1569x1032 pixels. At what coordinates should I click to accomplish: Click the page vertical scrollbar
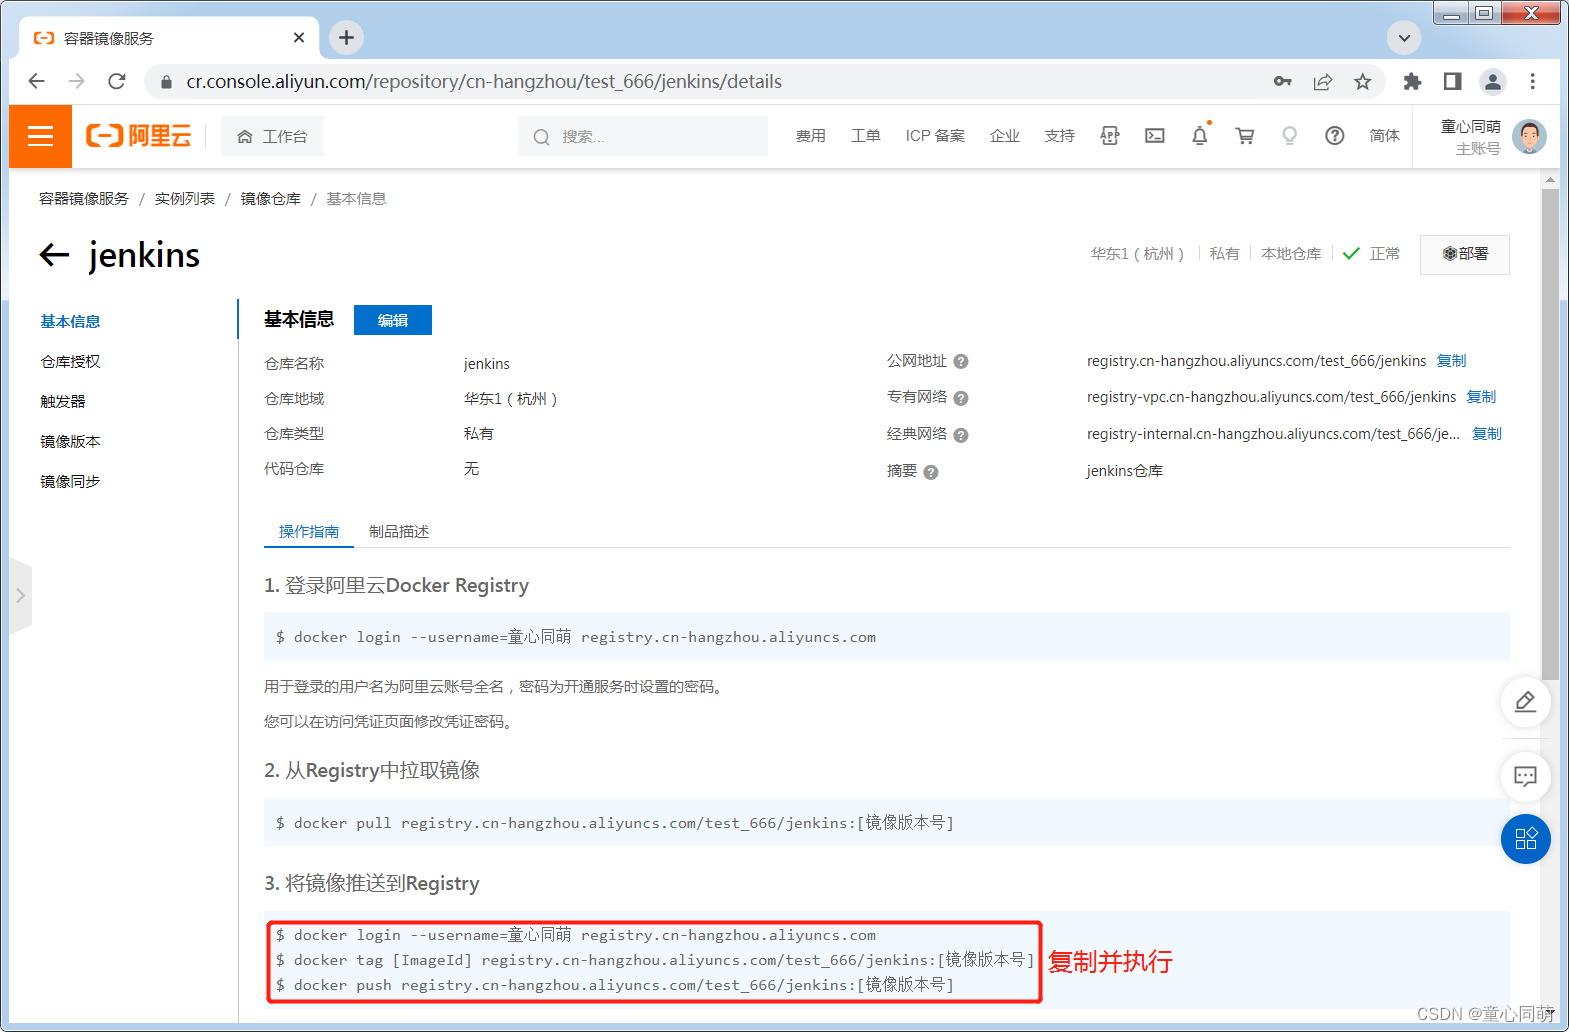pyautogui.click(x=1550, y=435)
